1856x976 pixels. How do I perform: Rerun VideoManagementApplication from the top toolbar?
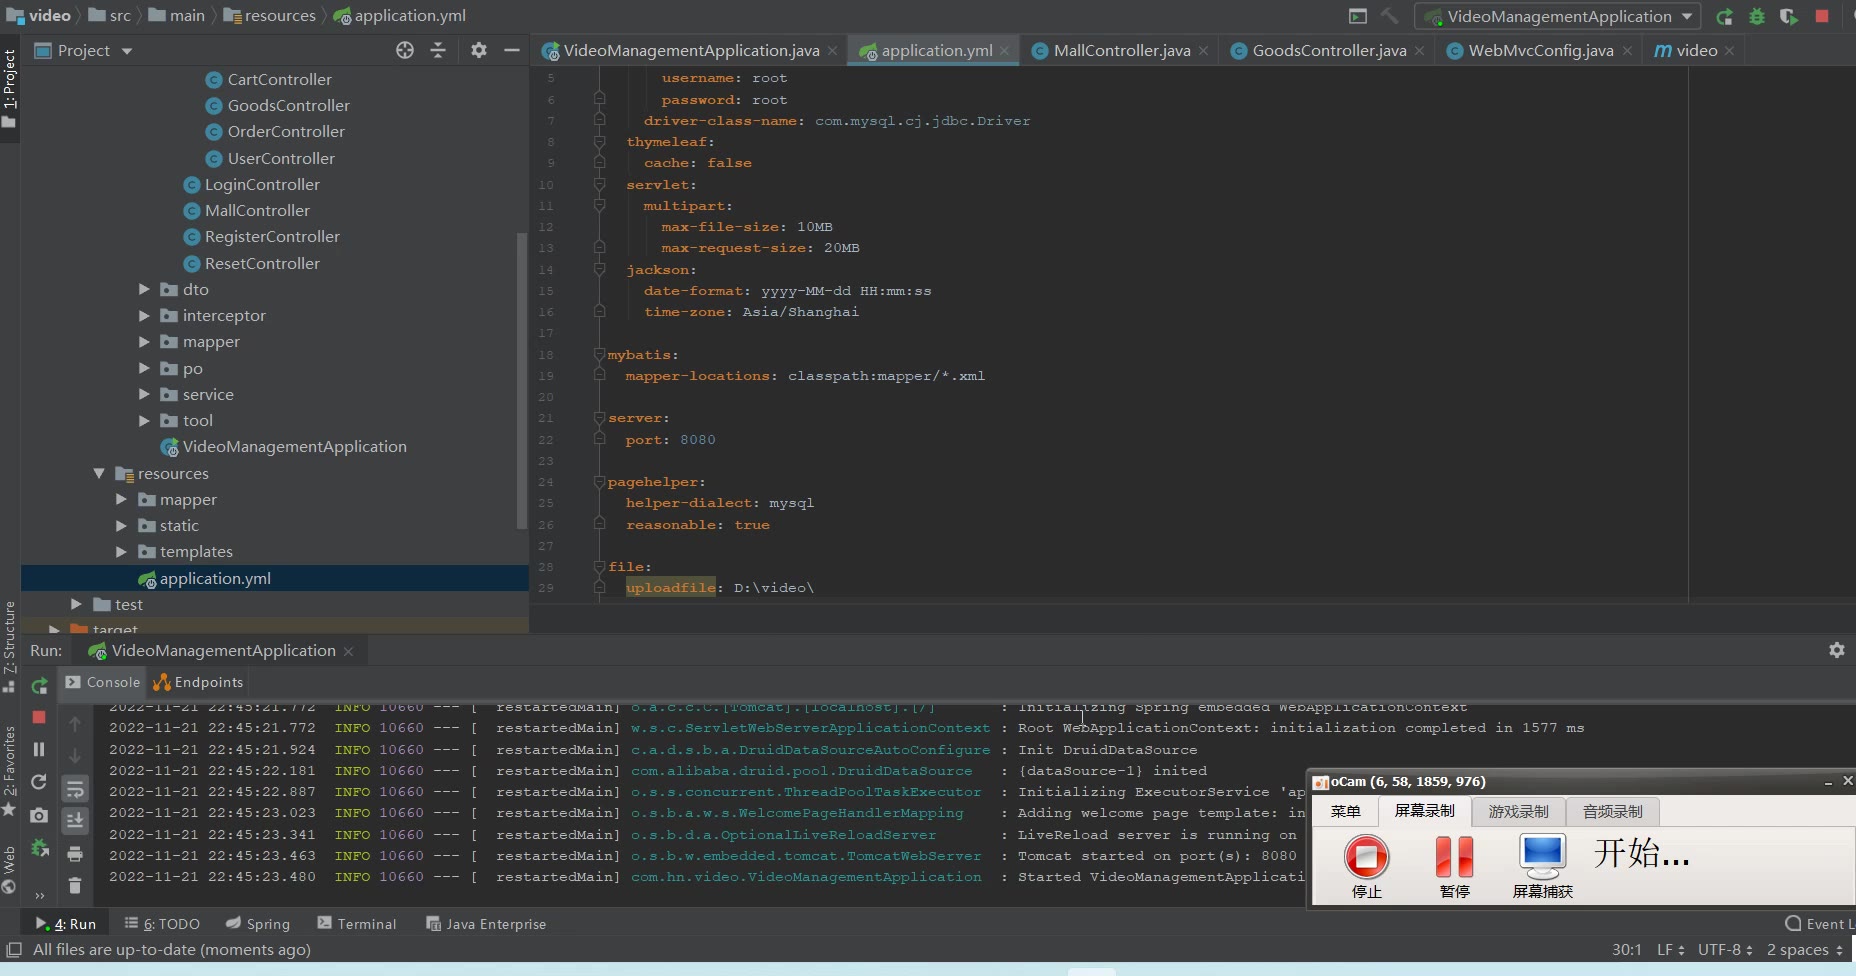click(1724, 16)
